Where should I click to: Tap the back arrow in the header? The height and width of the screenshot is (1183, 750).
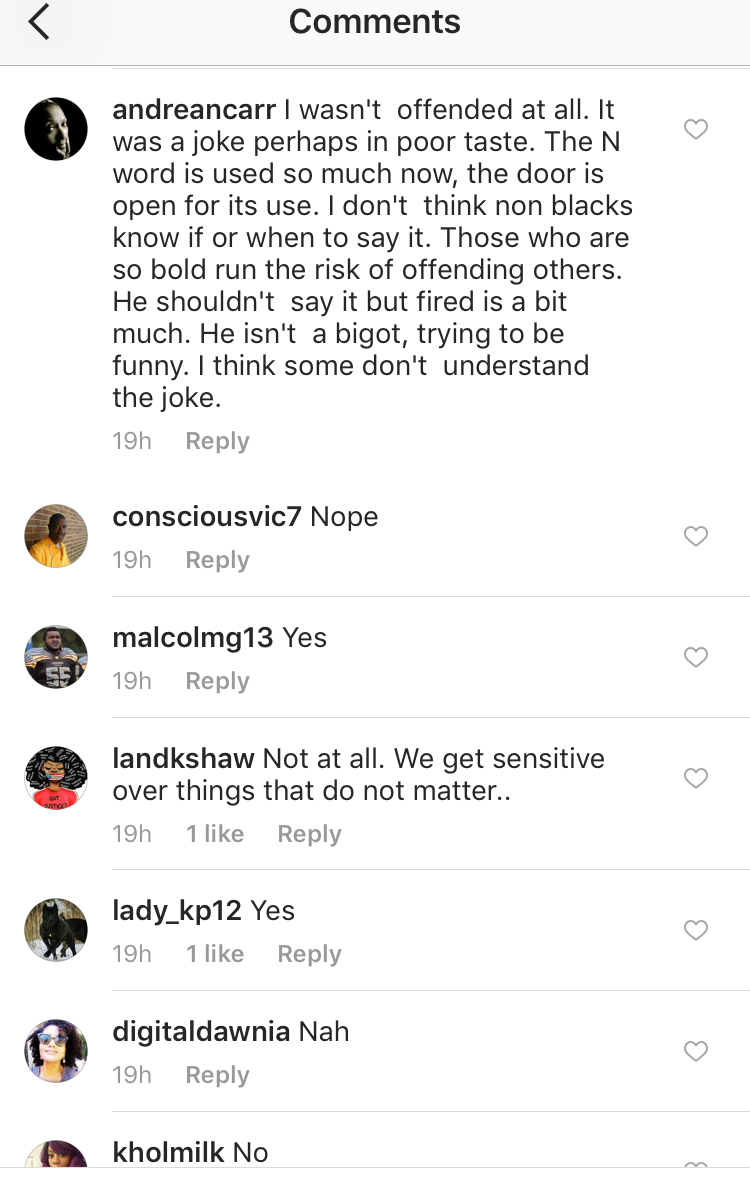coord(39,22)
